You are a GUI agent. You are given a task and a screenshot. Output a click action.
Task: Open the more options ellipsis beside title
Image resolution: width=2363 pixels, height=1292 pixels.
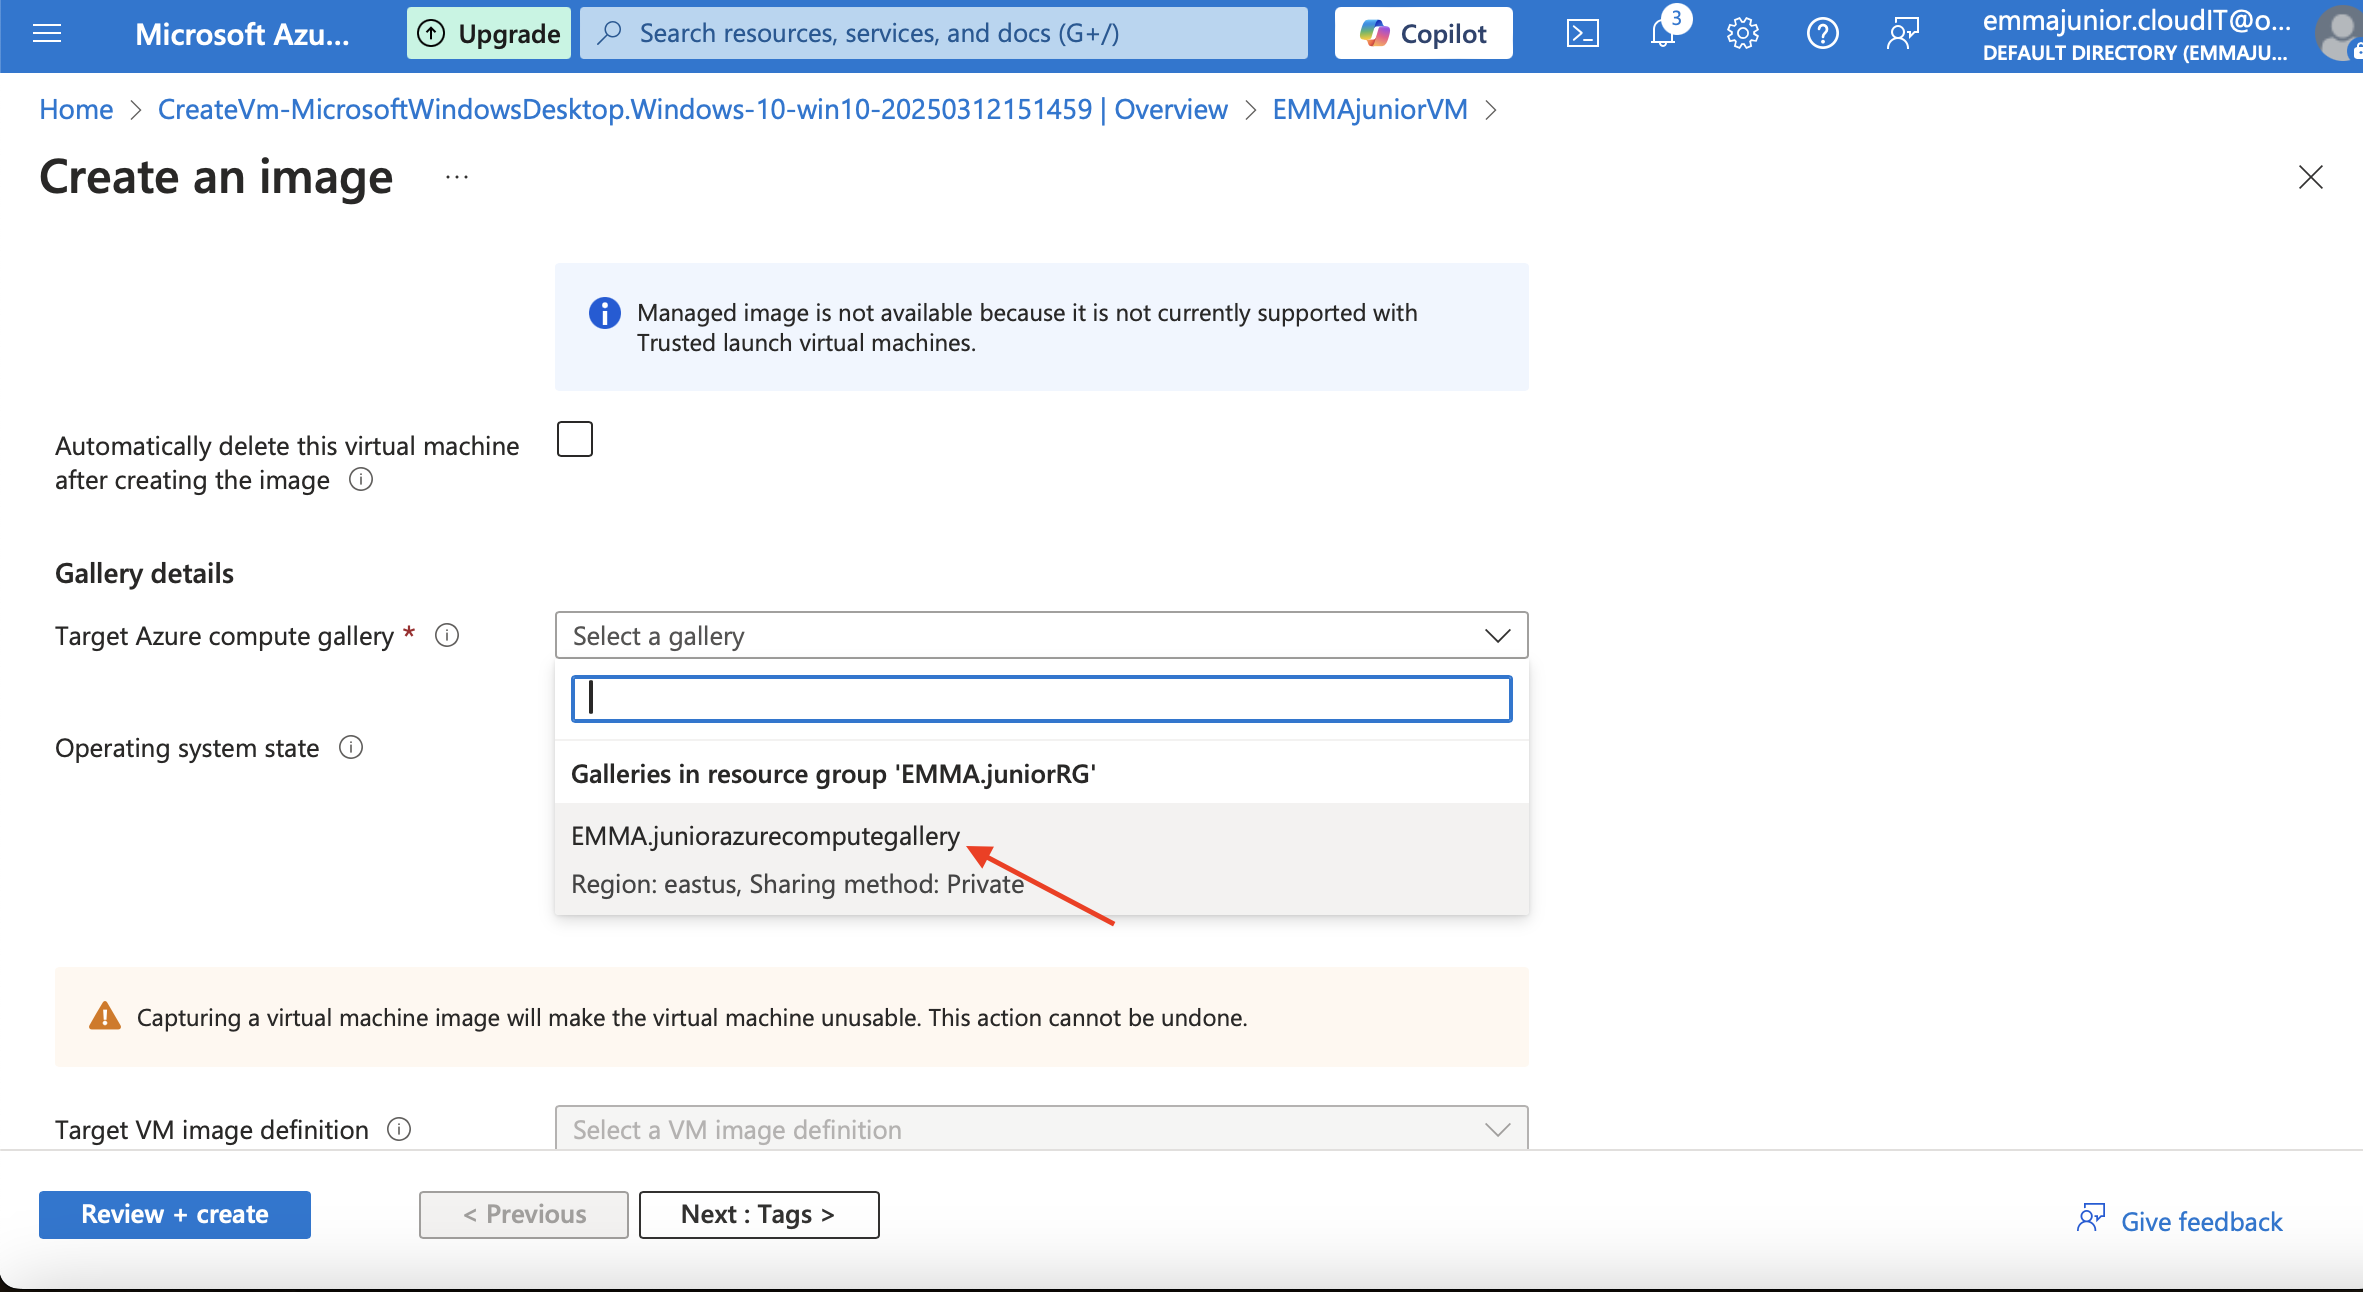pyautogui.click(x=457, y=177)
